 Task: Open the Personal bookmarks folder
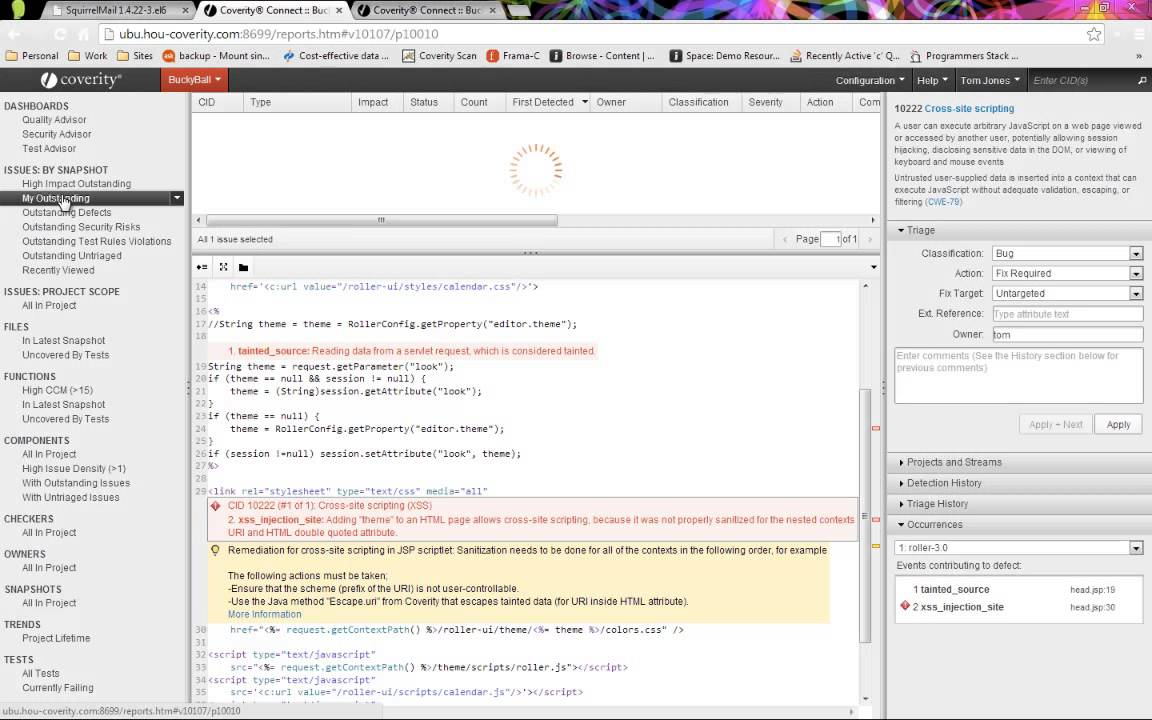point(32,56)
